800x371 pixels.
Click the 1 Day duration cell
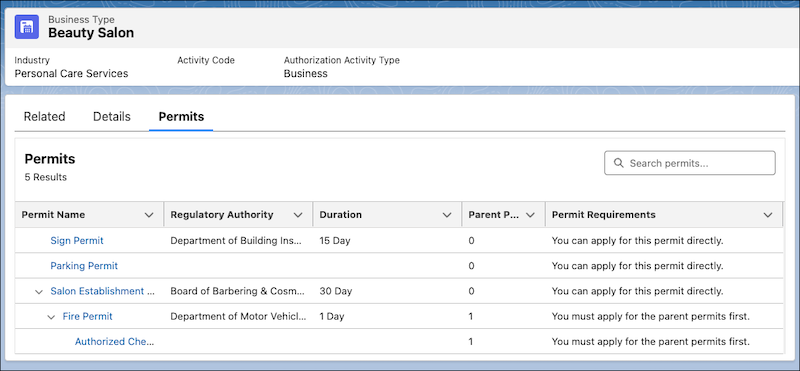(x=332, y=316)
